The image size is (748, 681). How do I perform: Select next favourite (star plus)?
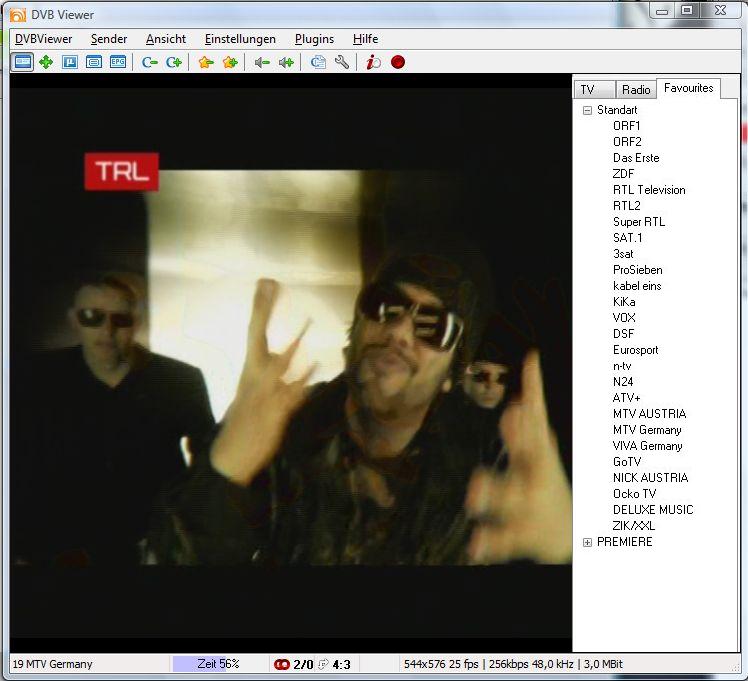230,62
